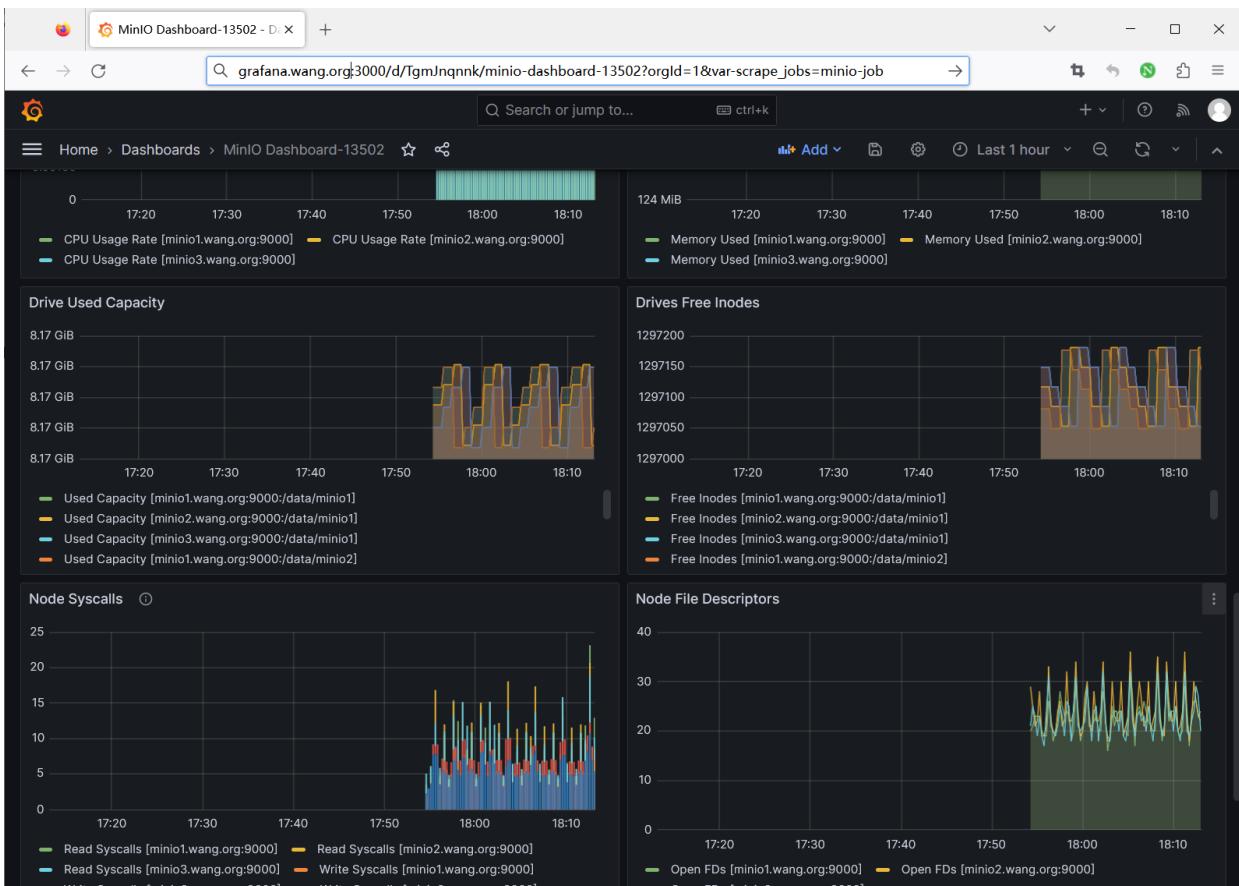Click the browser address bar

tap(590, 70)
